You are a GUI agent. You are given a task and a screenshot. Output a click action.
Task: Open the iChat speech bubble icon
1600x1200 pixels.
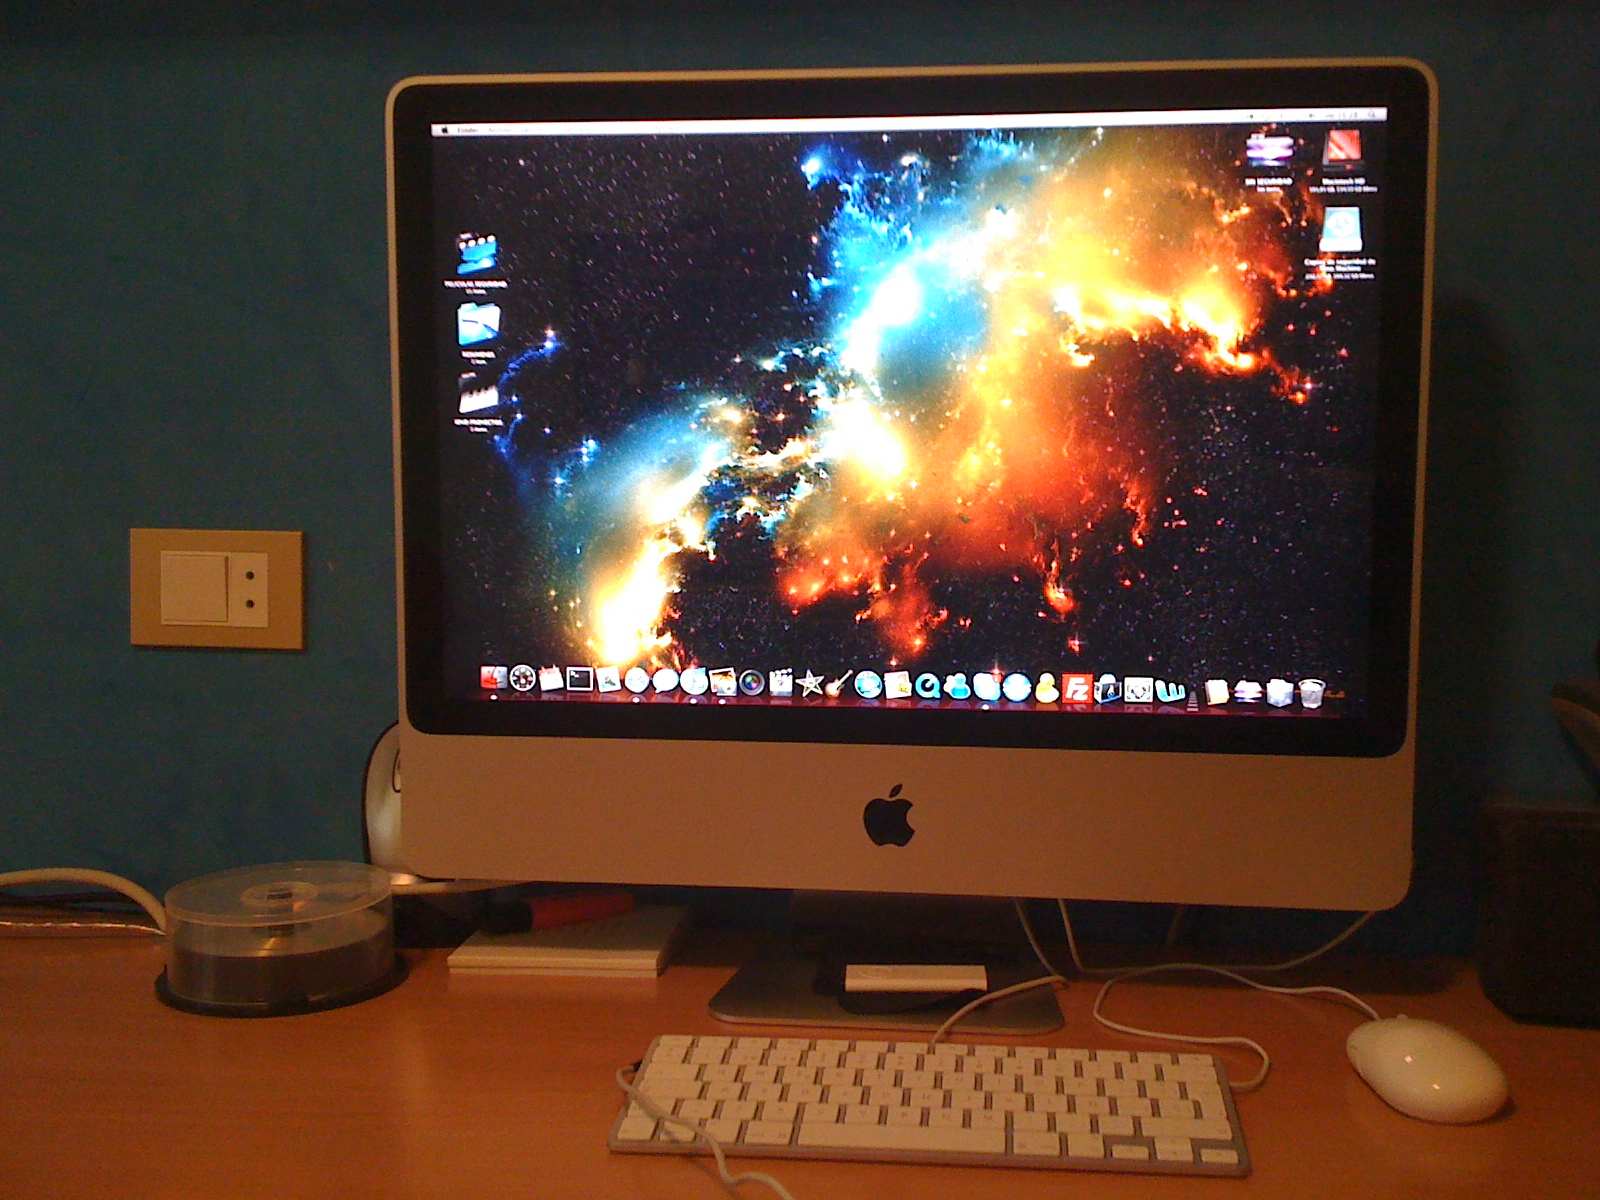665,681
